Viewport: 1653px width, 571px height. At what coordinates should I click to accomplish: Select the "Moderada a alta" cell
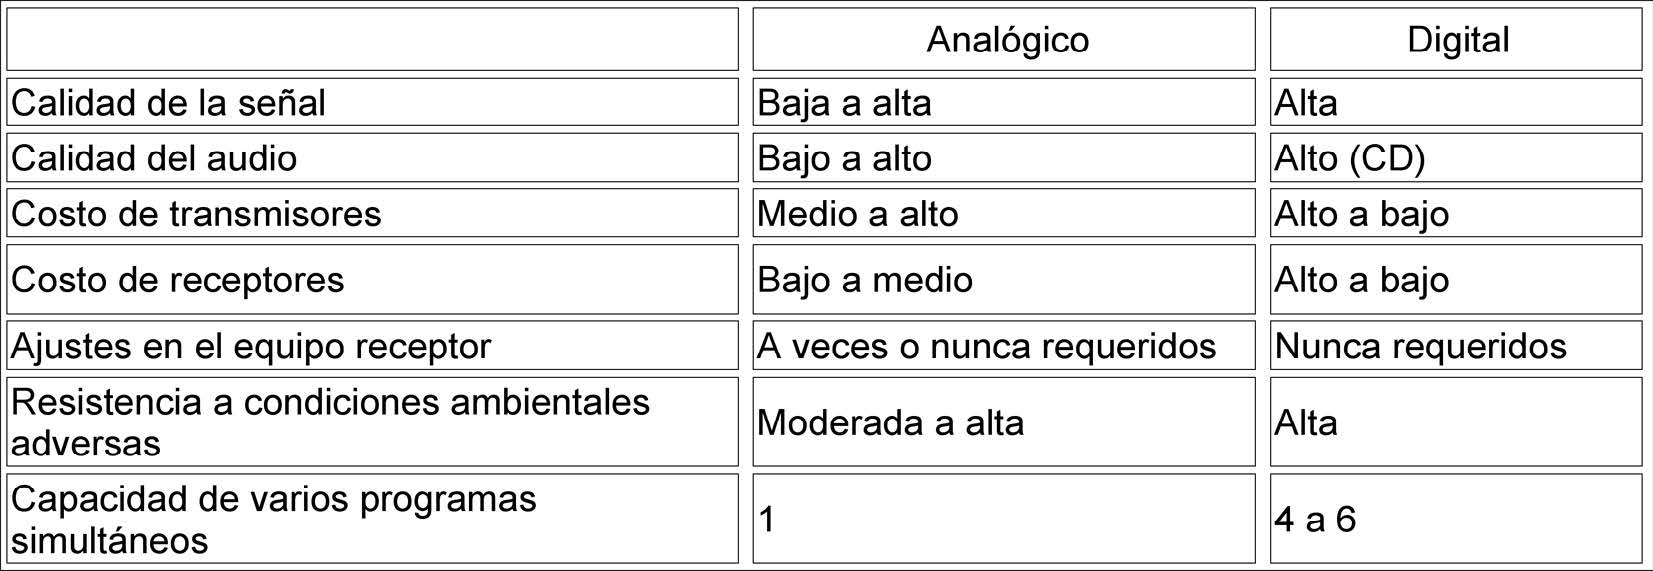[x=890, y=423]
